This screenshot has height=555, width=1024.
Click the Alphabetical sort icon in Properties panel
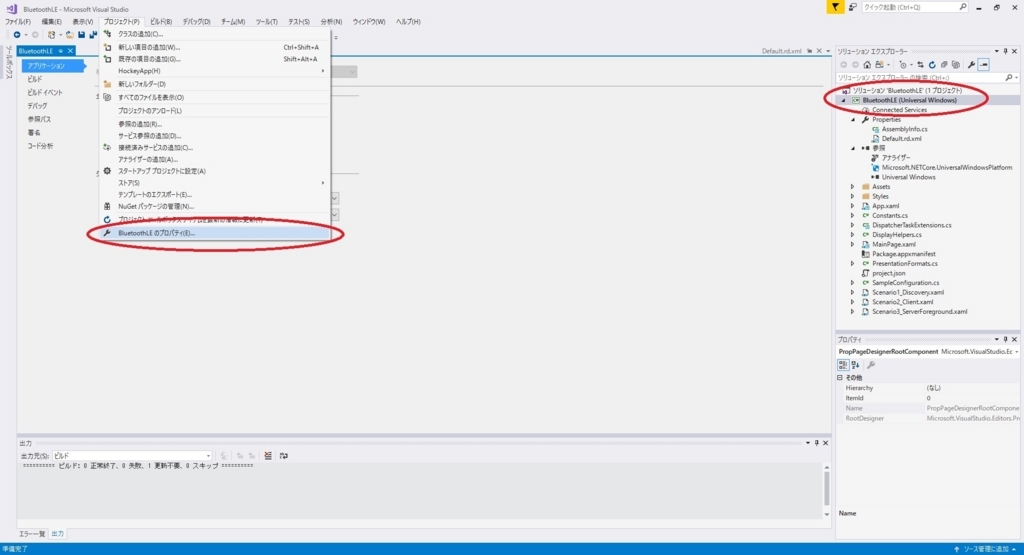click(x=856, y=365)
